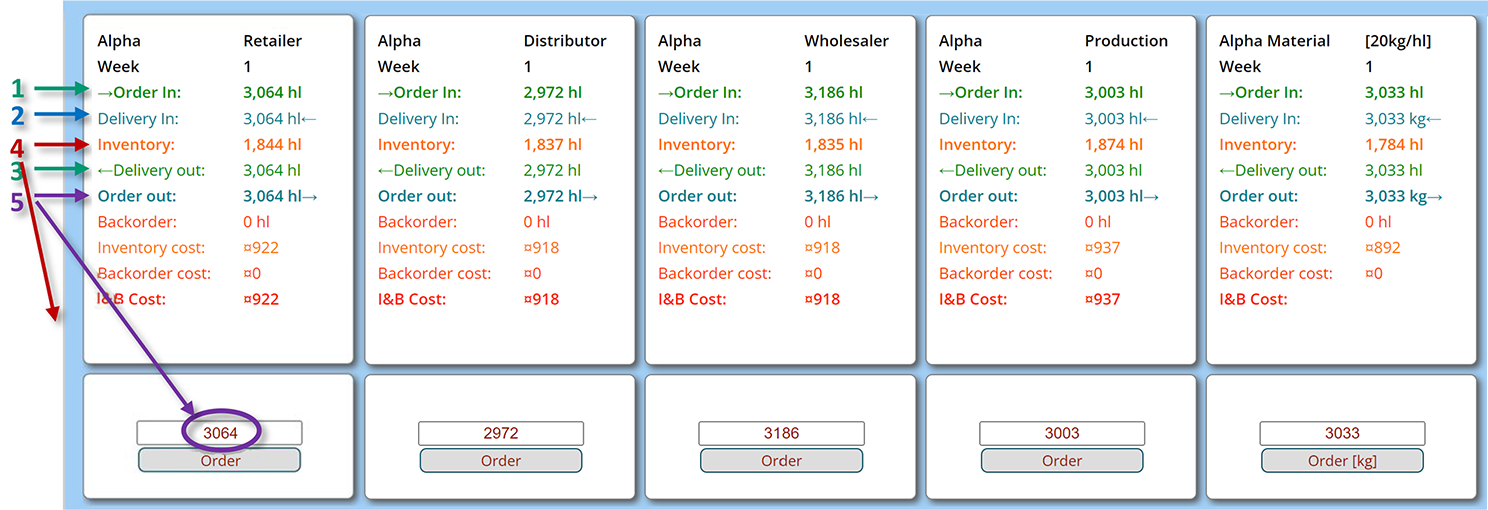Image resolution: width=1488 pixels, height=510 pixels.
Task: Select the Distributor order field showing 2972
Action: [x=500, y=433]
